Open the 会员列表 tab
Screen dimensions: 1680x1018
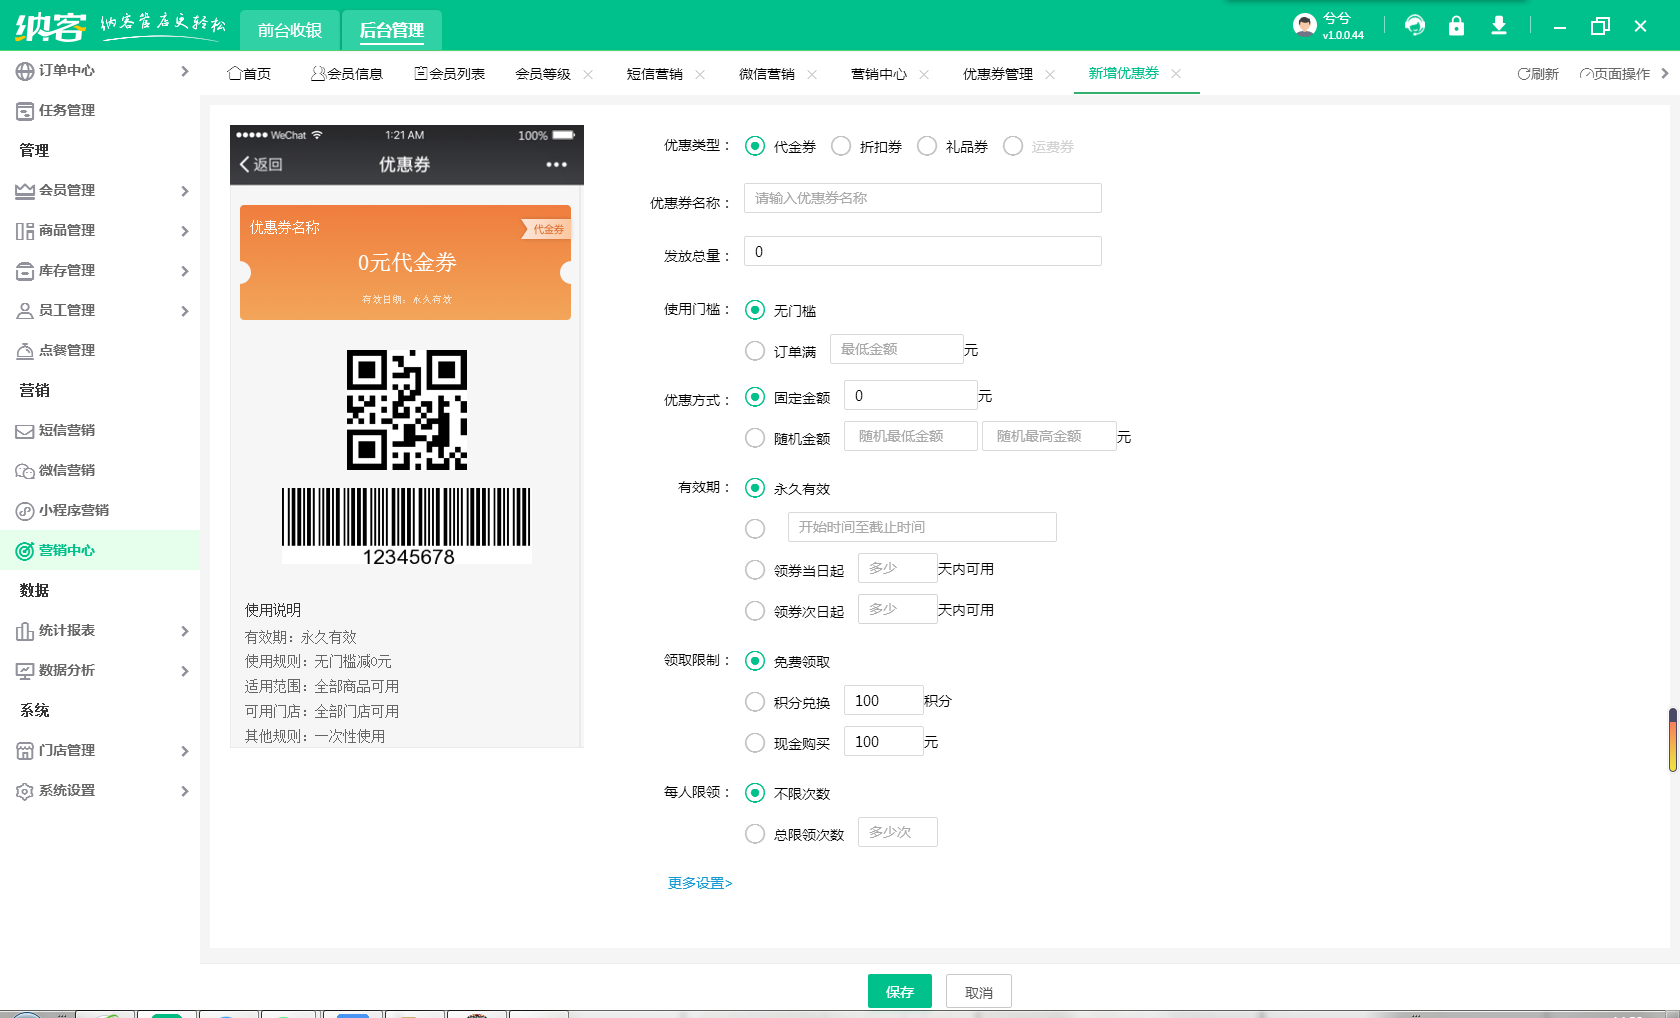450,74
